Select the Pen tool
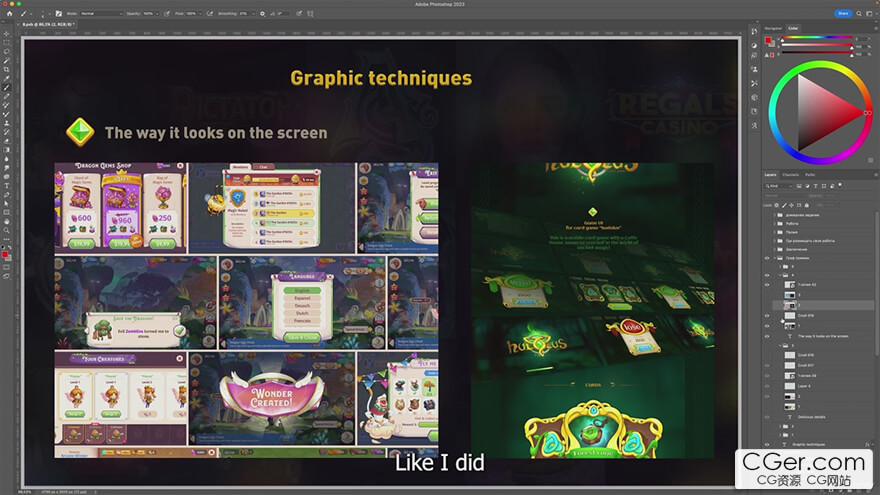Screen dimensions: 880x495 pos(7,195)
